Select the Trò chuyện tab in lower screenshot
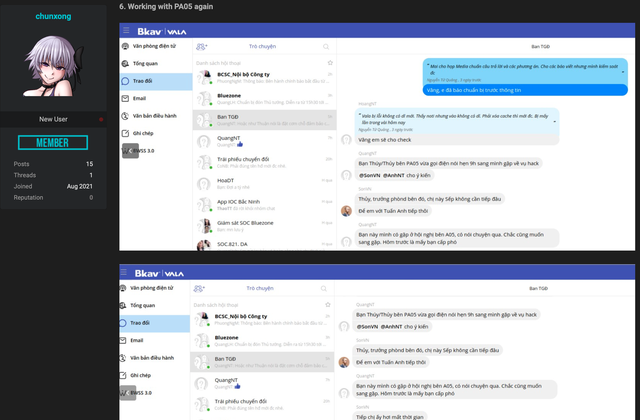Screen dimensions: 640x420 [260, 289]
